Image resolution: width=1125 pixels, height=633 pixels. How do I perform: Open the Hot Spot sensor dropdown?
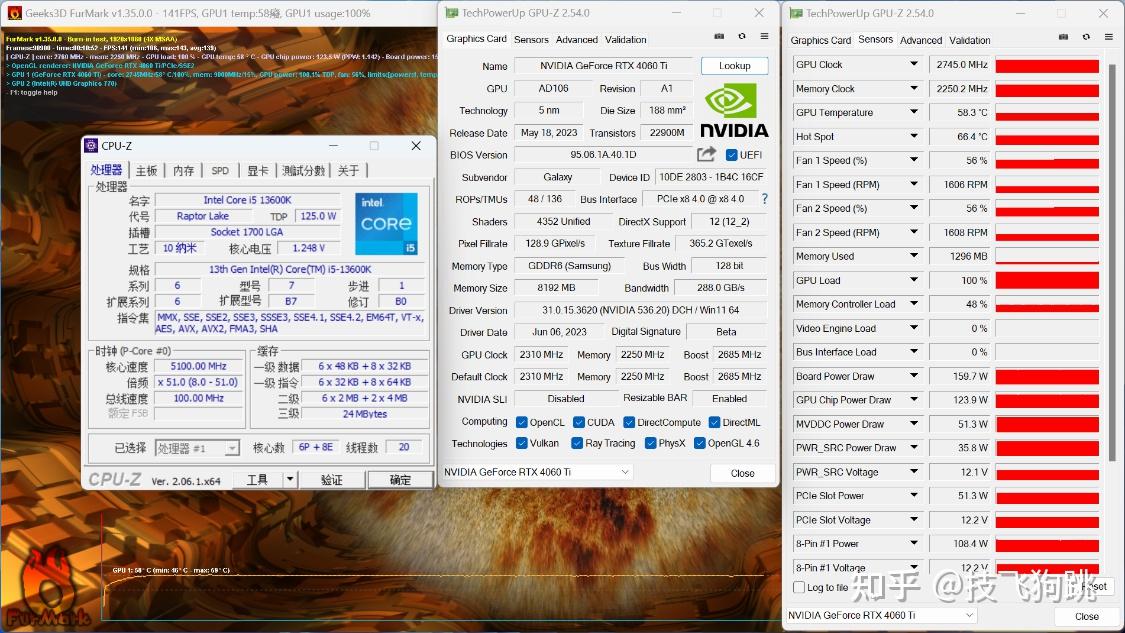[x=913, y=136]
